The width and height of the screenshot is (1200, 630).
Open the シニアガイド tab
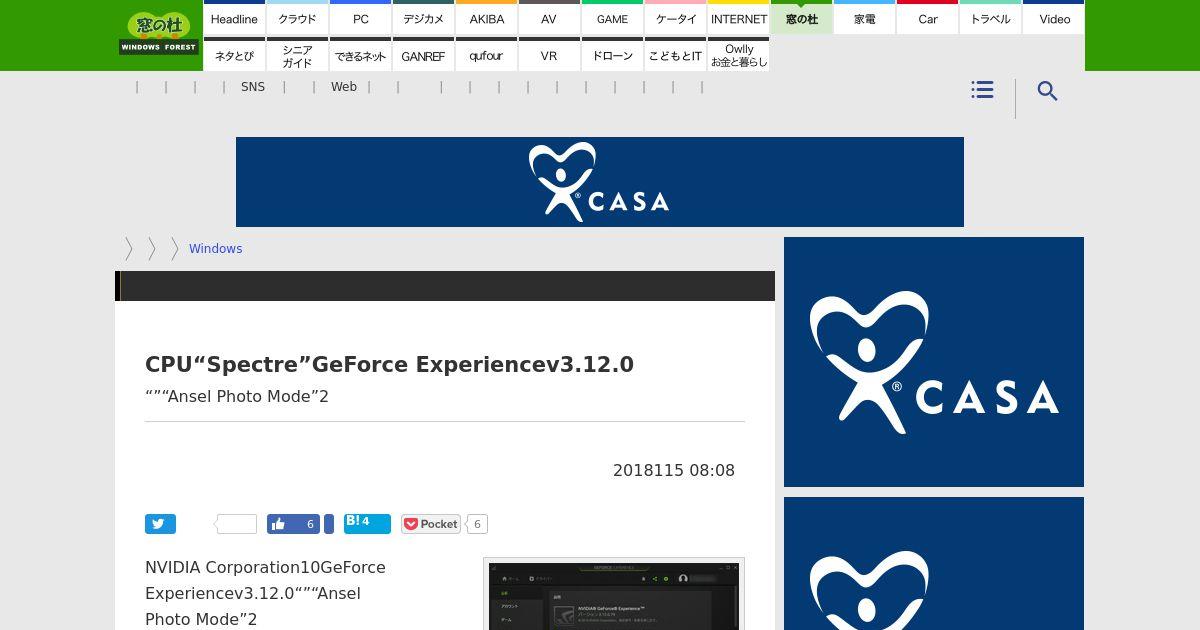pyautogui.click(x=297, y=55)
